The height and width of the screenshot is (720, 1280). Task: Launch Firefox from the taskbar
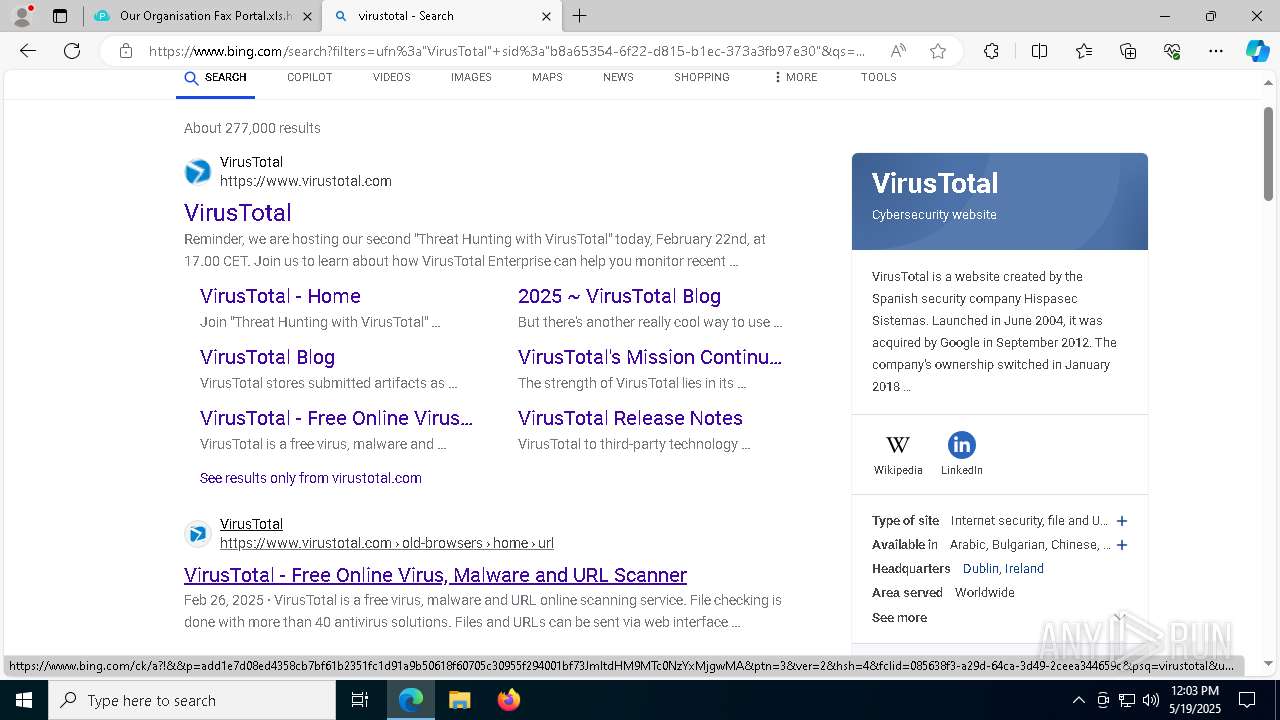pos(509,700)
